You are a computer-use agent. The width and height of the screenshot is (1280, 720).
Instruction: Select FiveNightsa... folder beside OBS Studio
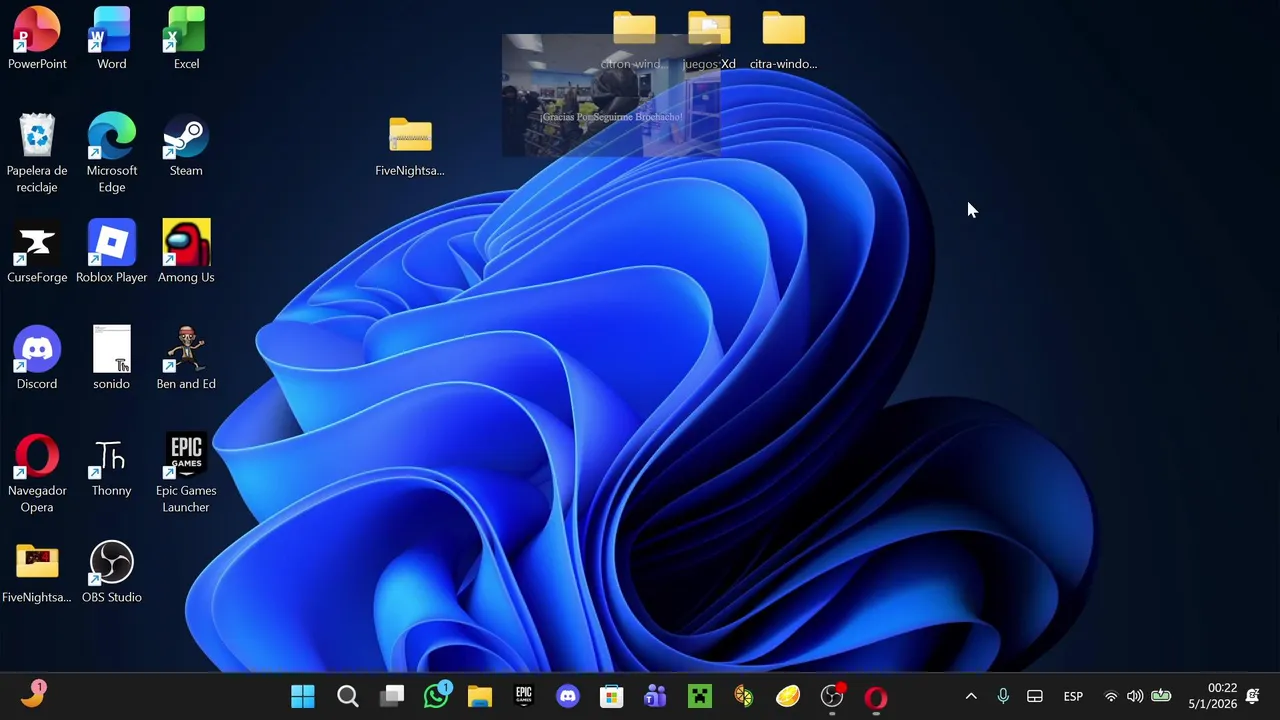pos(37,572)
